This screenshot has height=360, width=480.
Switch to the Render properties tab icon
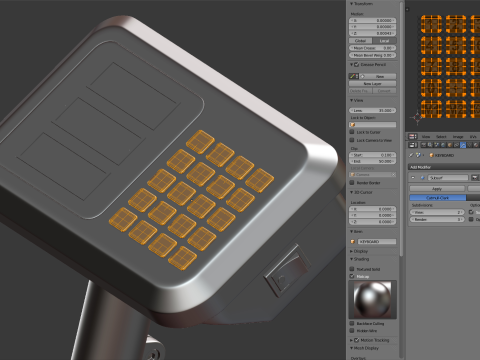423,145
